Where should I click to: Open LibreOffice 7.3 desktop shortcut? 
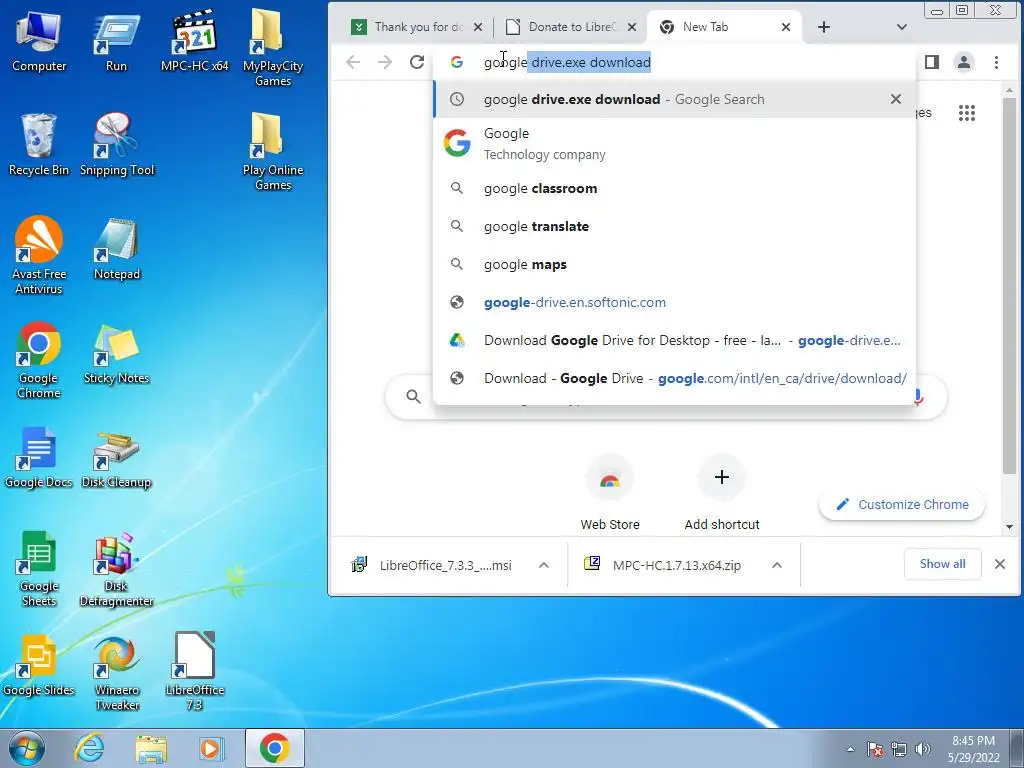pos(195,673)
